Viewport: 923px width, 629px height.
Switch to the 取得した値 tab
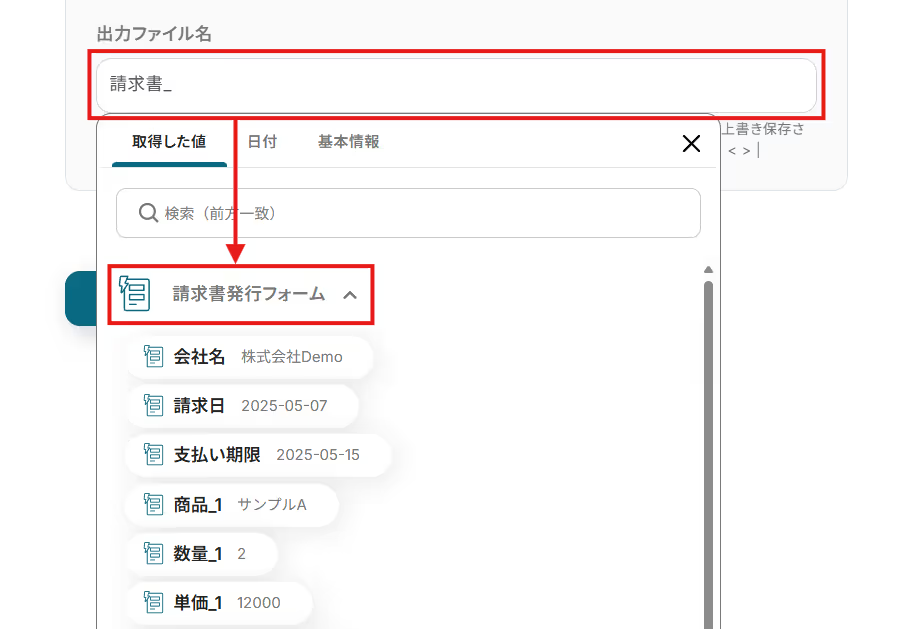[169, 142]
